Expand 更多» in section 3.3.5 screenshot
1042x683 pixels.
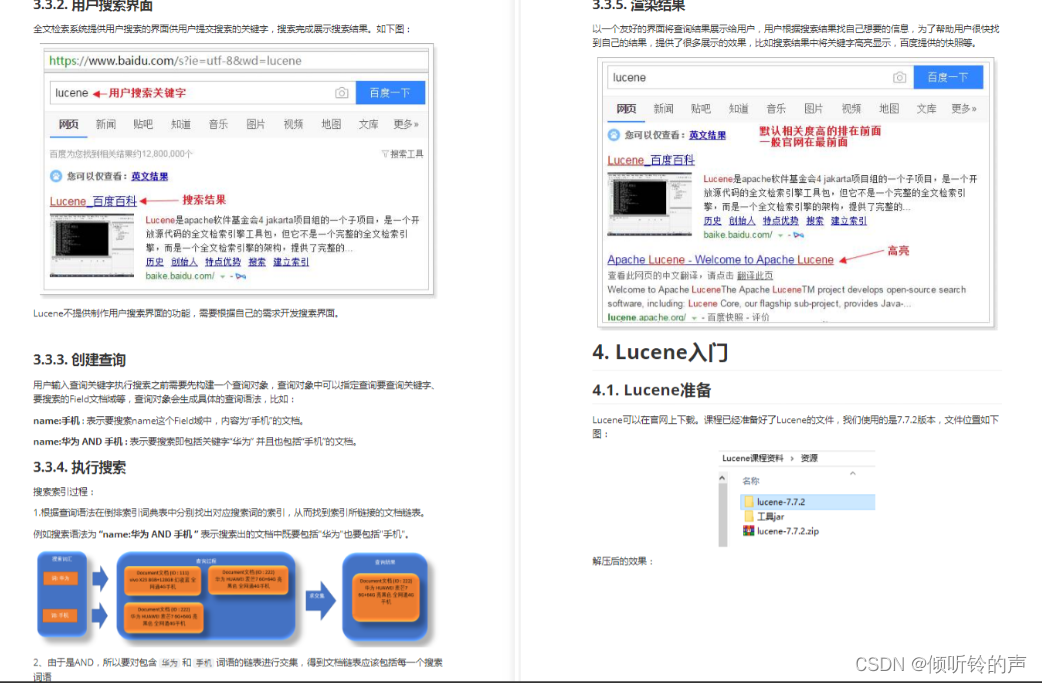point(964,109)
